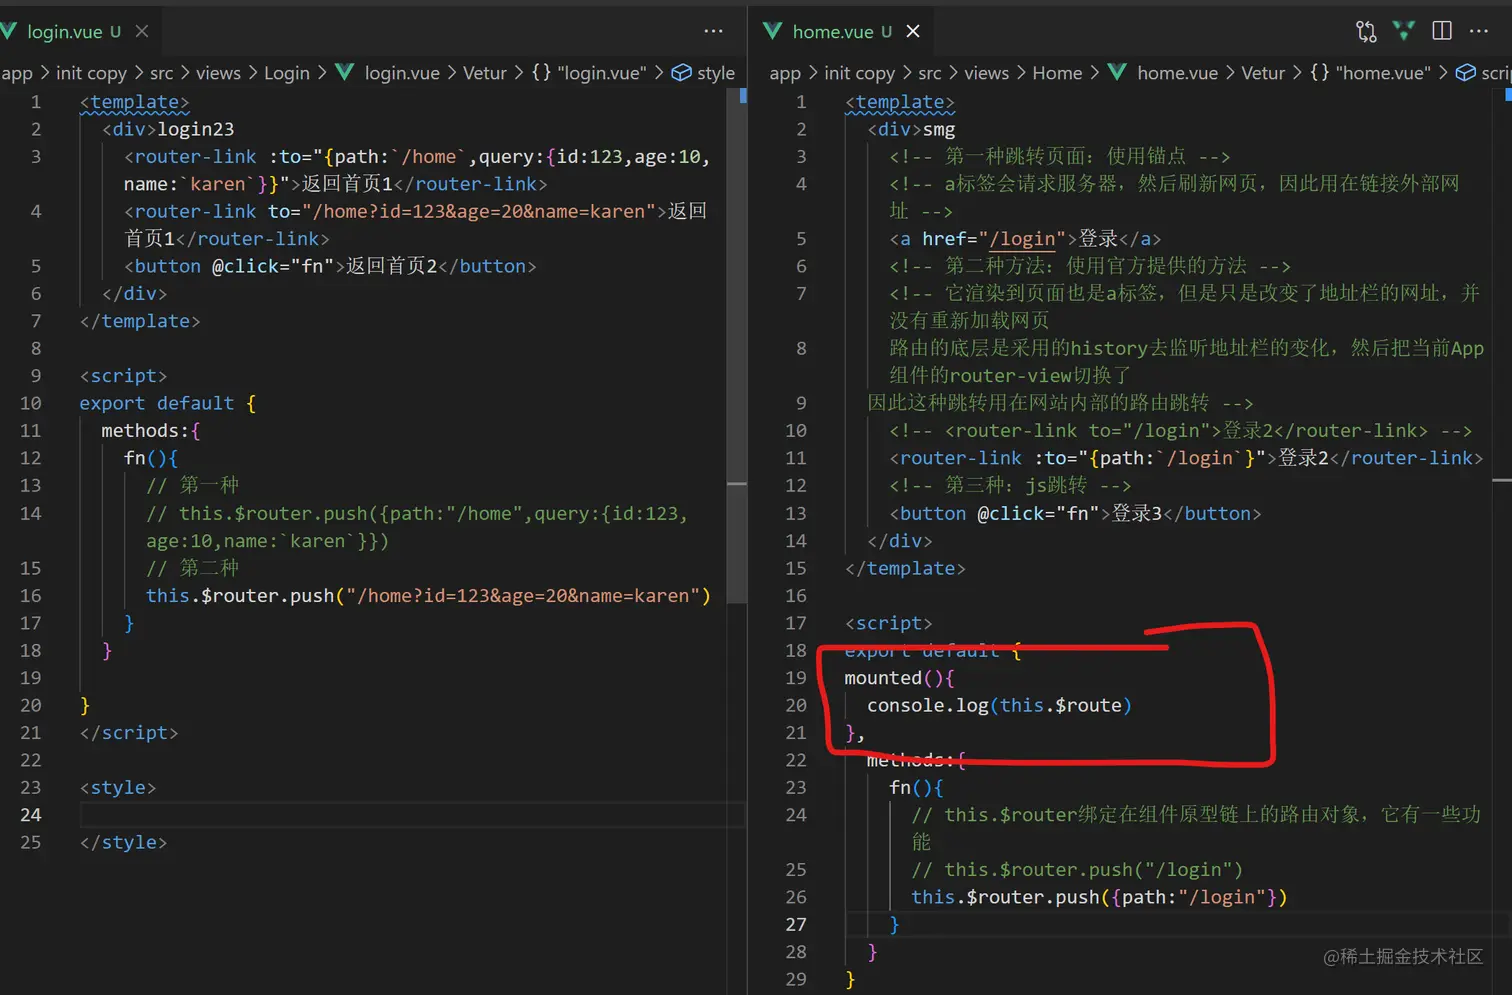Open the Login folder breadcrumb
Viewport: 1512px width, 995px height.
pyautogui.click(x=287, y=73)
